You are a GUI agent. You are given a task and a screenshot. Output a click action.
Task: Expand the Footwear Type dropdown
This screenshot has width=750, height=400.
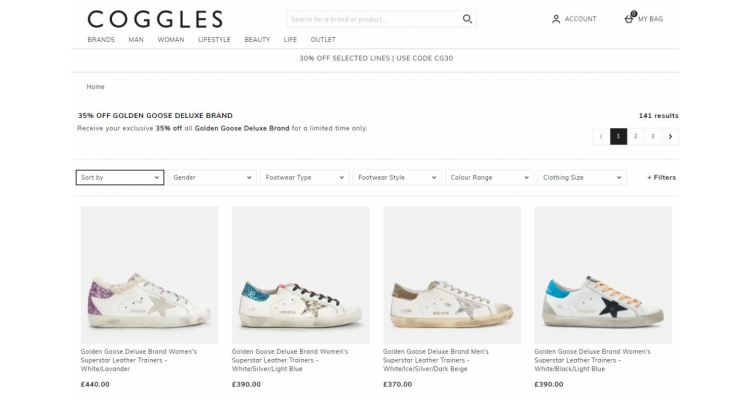click(x=305, y=178)
